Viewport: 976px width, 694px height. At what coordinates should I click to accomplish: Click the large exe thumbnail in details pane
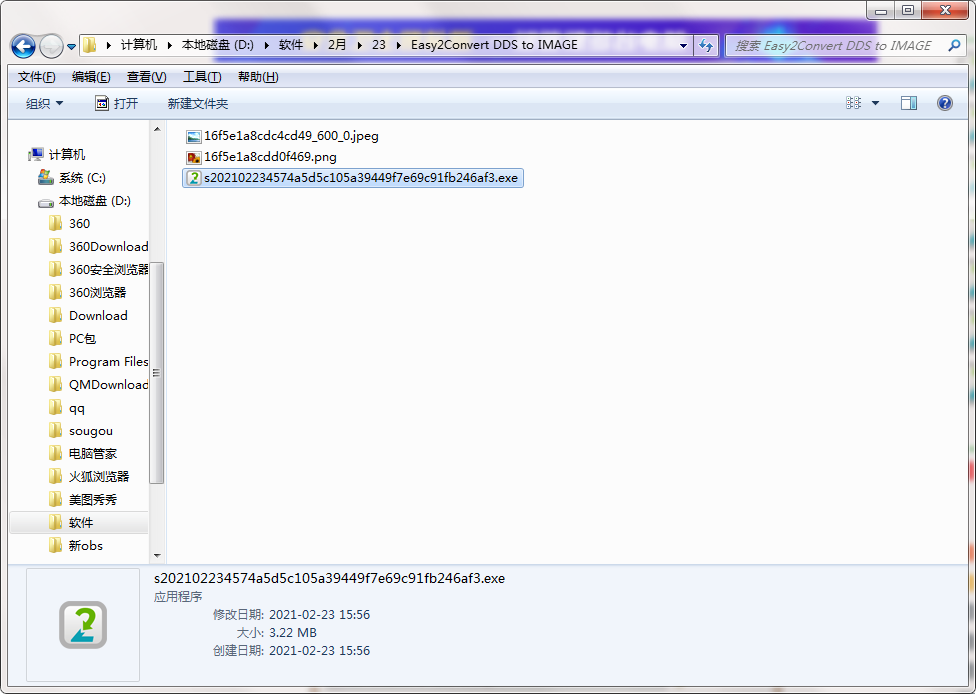click(x=83, y=624)
